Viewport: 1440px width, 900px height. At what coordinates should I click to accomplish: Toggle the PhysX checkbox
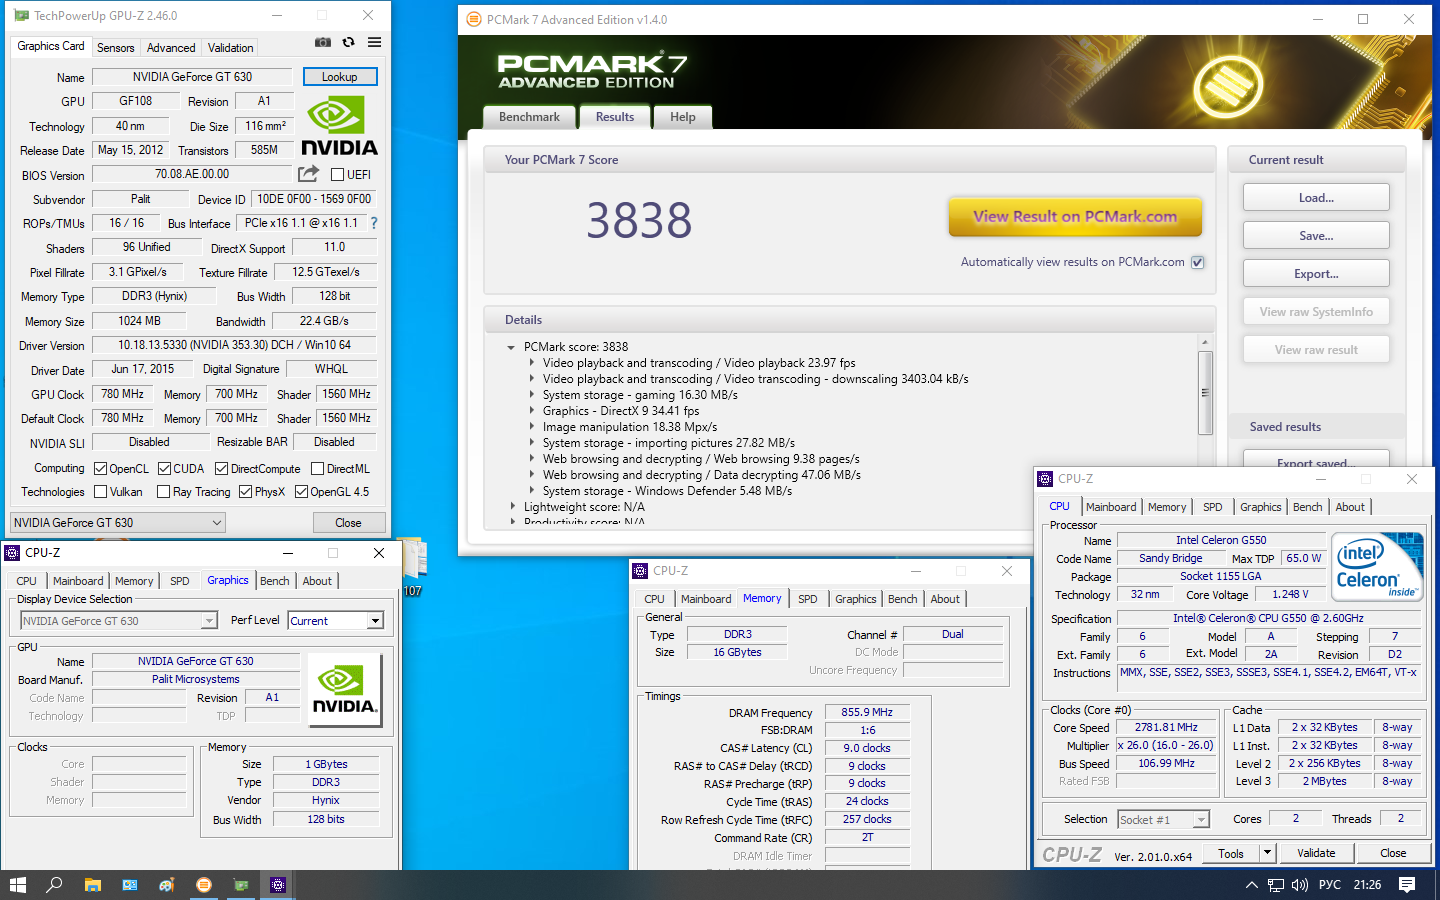245,492
